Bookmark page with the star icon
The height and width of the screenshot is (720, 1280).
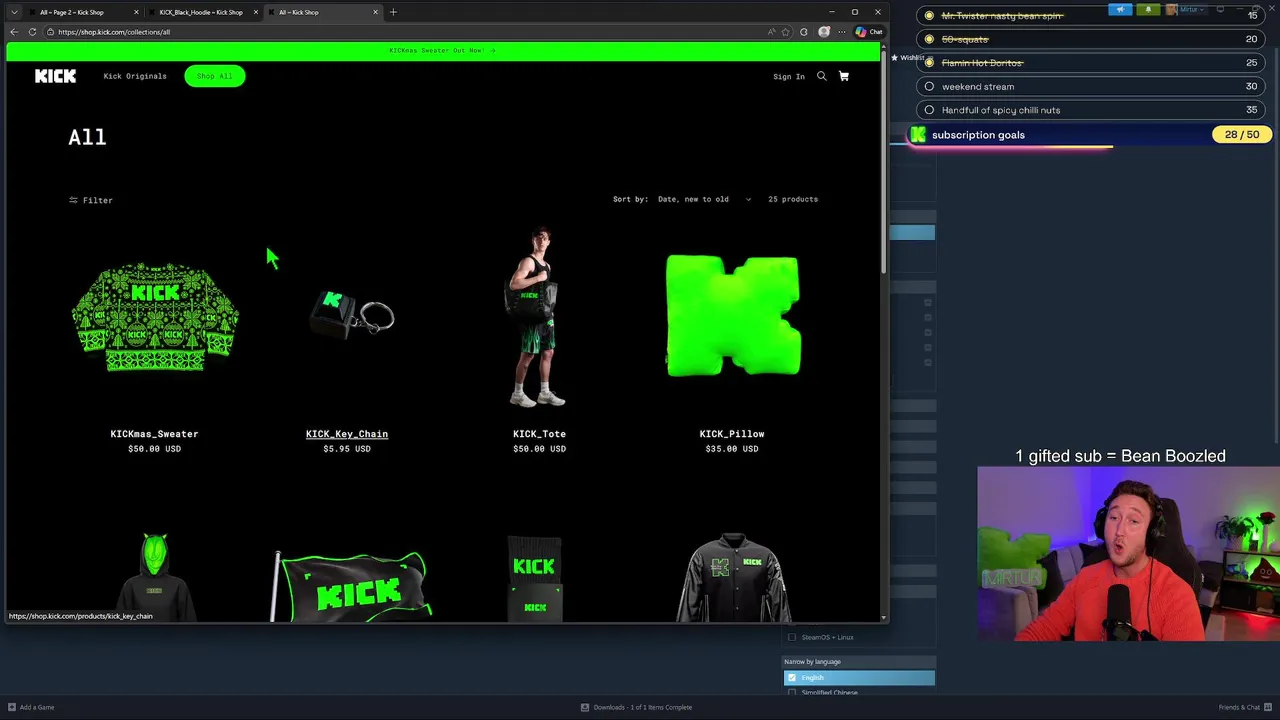pos(785,32)
